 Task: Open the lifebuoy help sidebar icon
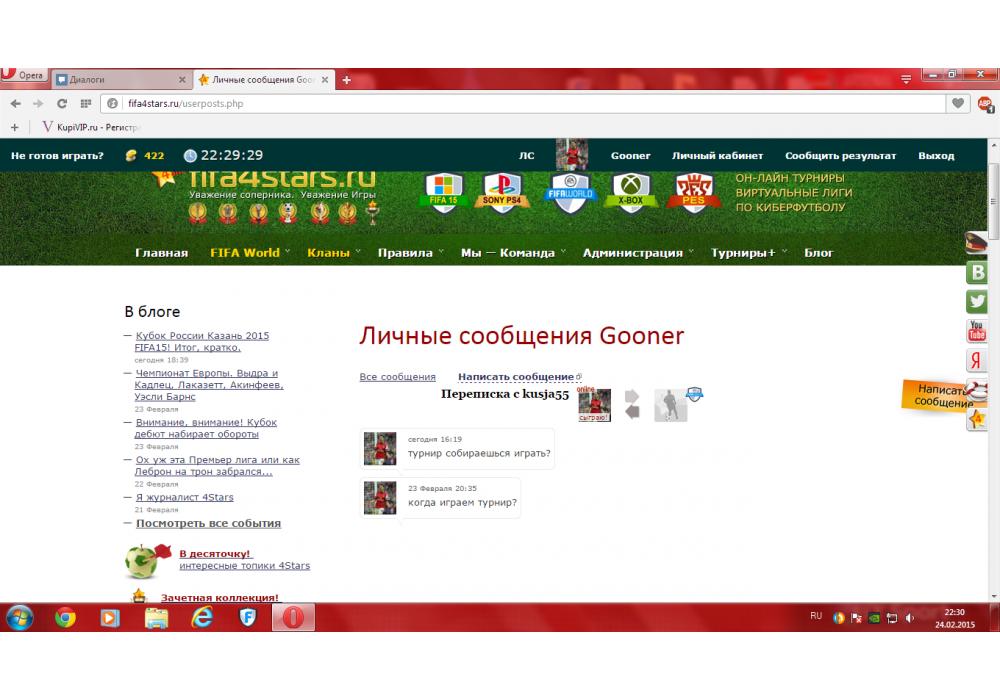coord(977,390)
